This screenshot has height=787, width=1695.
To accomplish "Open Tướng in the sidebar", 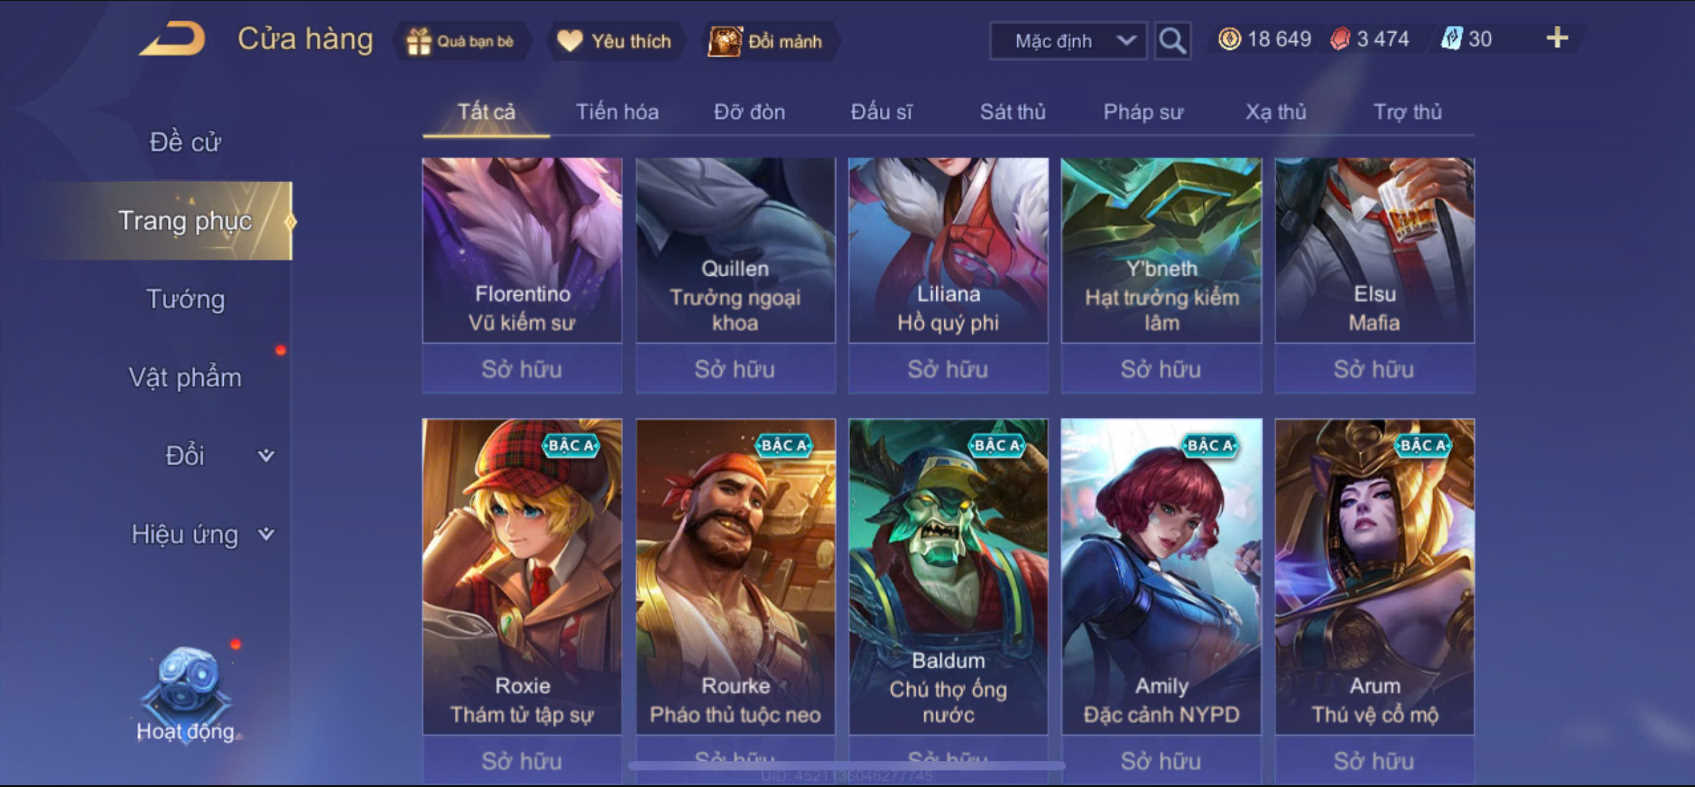I will [185, 299].
